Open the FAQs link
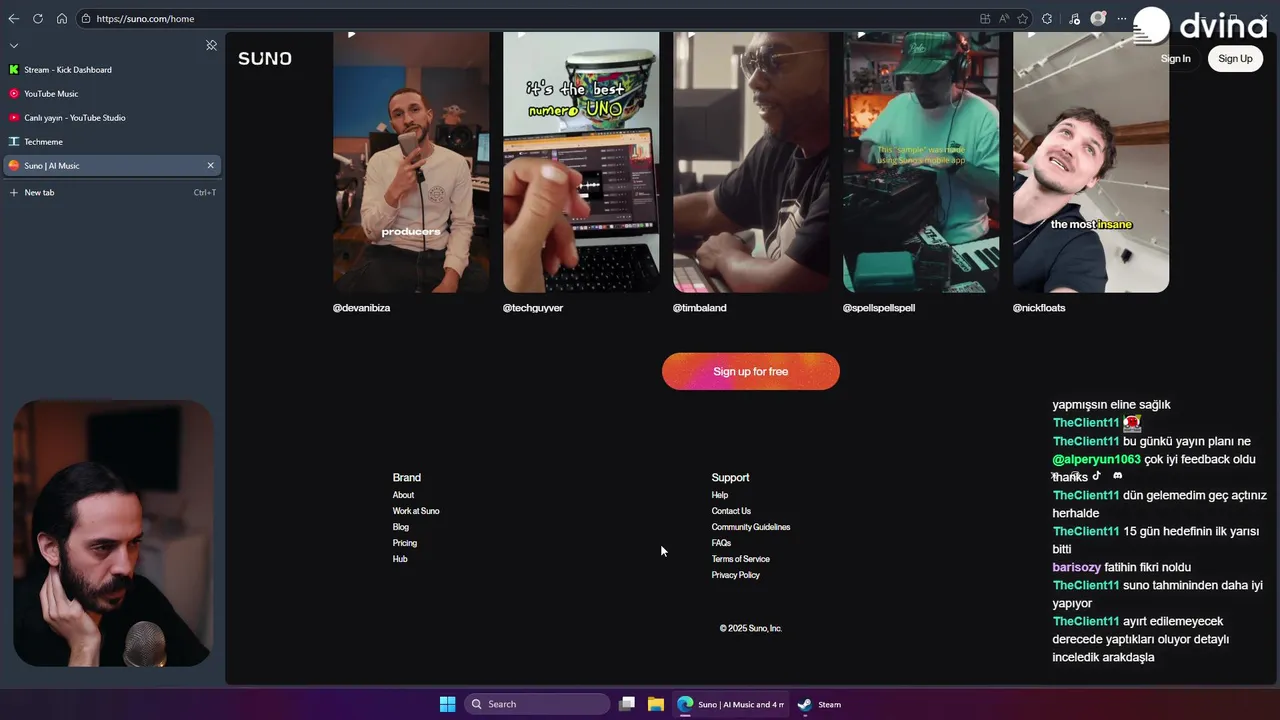Image resolution: width=1280 pixels, height=720 pixels. 721,543
